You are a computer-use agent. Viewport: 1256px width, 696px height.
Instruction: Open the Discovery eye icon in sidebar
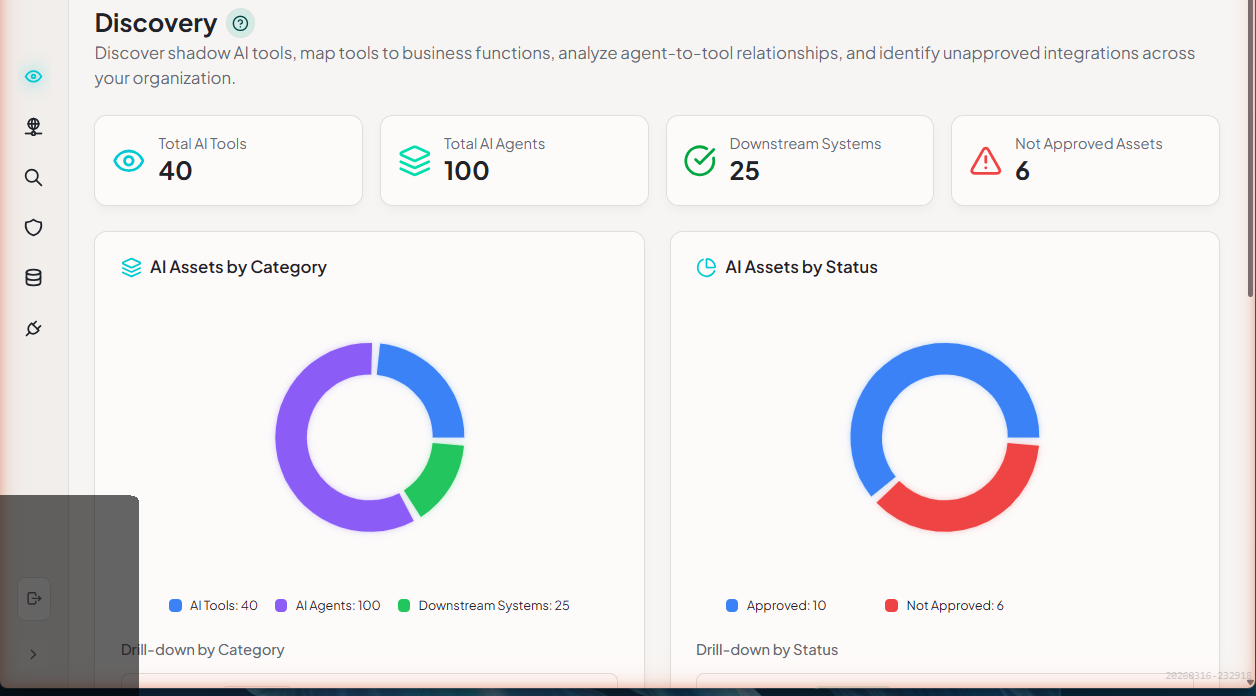33,77
